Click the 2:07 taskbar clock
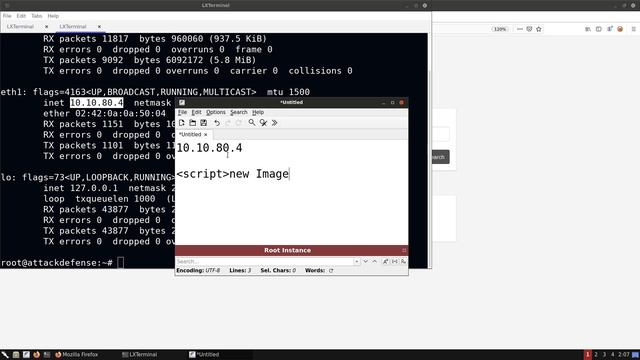The height and width of the screenshot is (360, 640). point(624,355)
